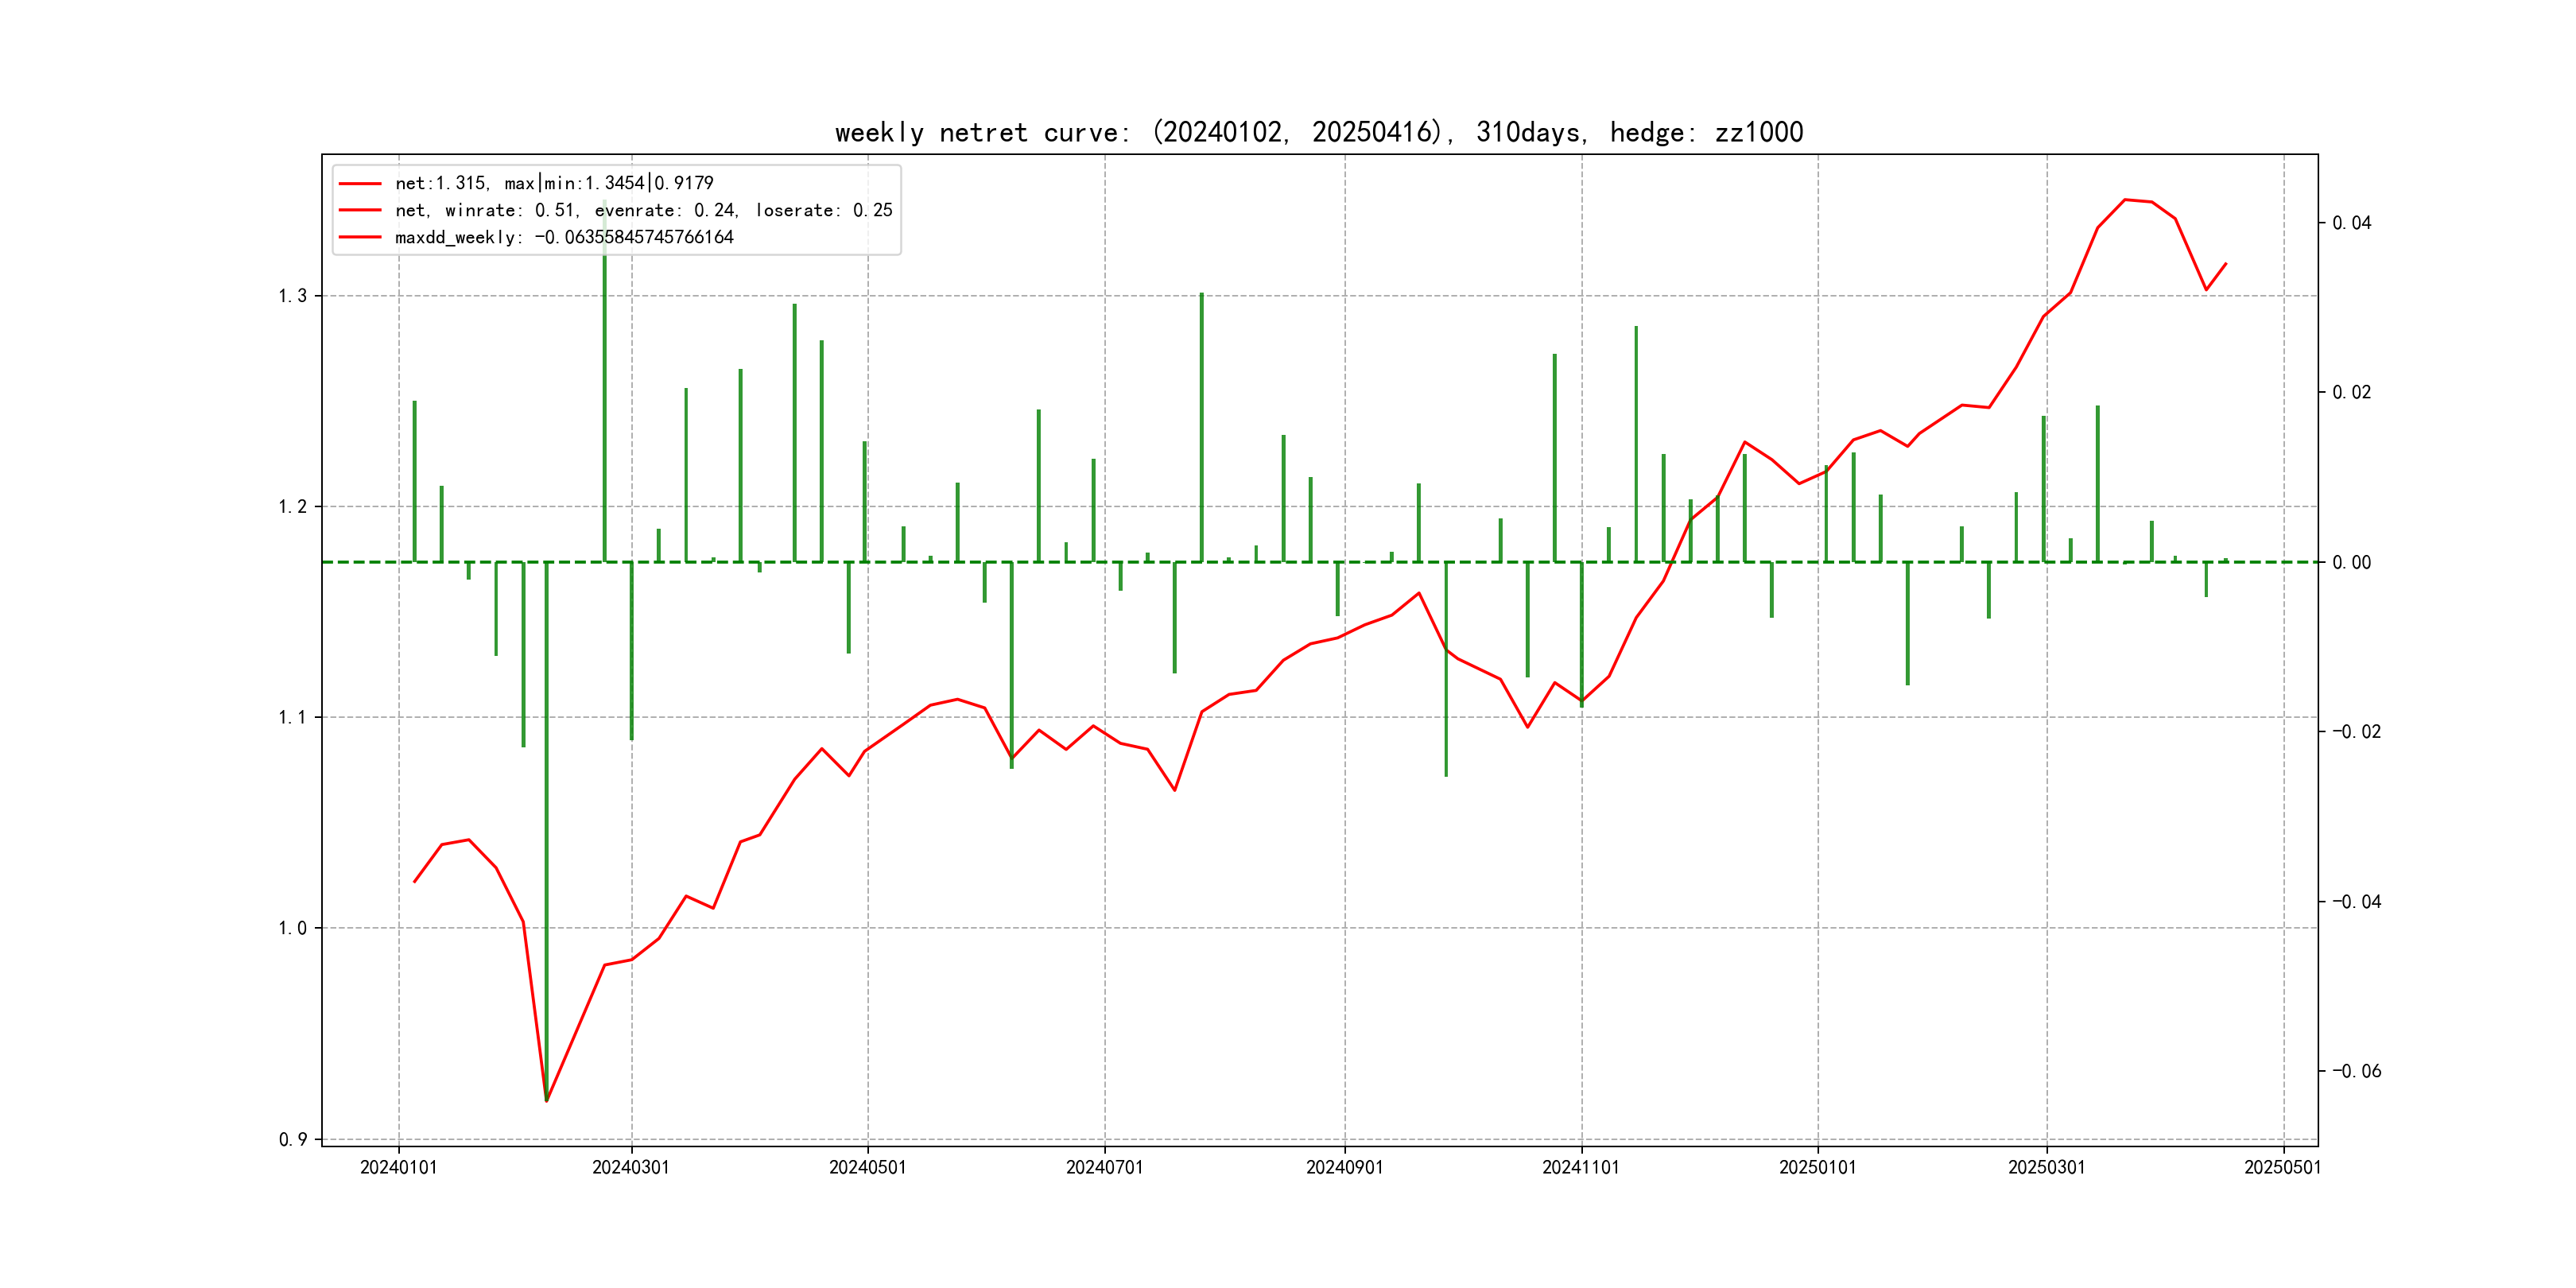
Task: Click the legend entry showing net:1.315
Action: tap(554, 183)
